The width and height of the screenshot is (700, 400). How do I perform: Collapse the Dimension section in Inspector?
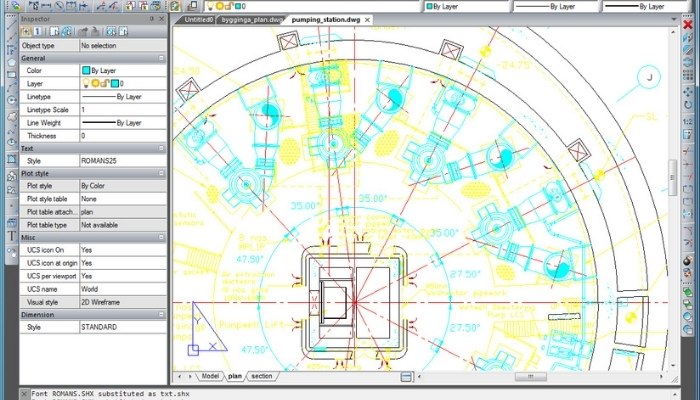click(161, 315)
